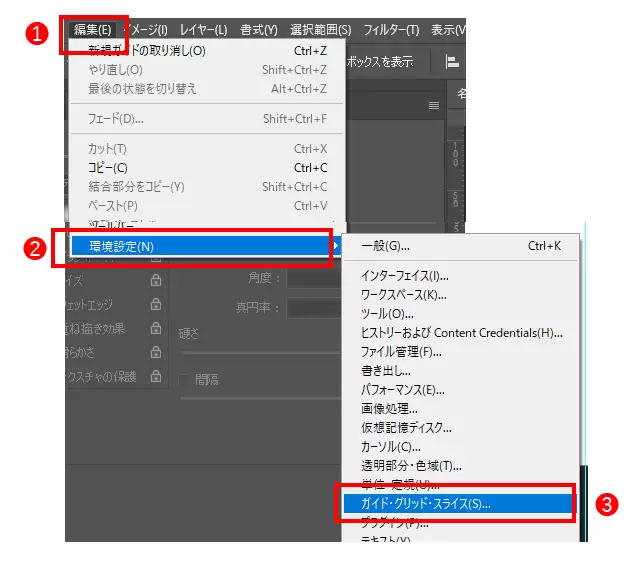Open インターフェイス(I)... preferences
The height and width of the screenshot is (565, 628).
click(404, 275)
